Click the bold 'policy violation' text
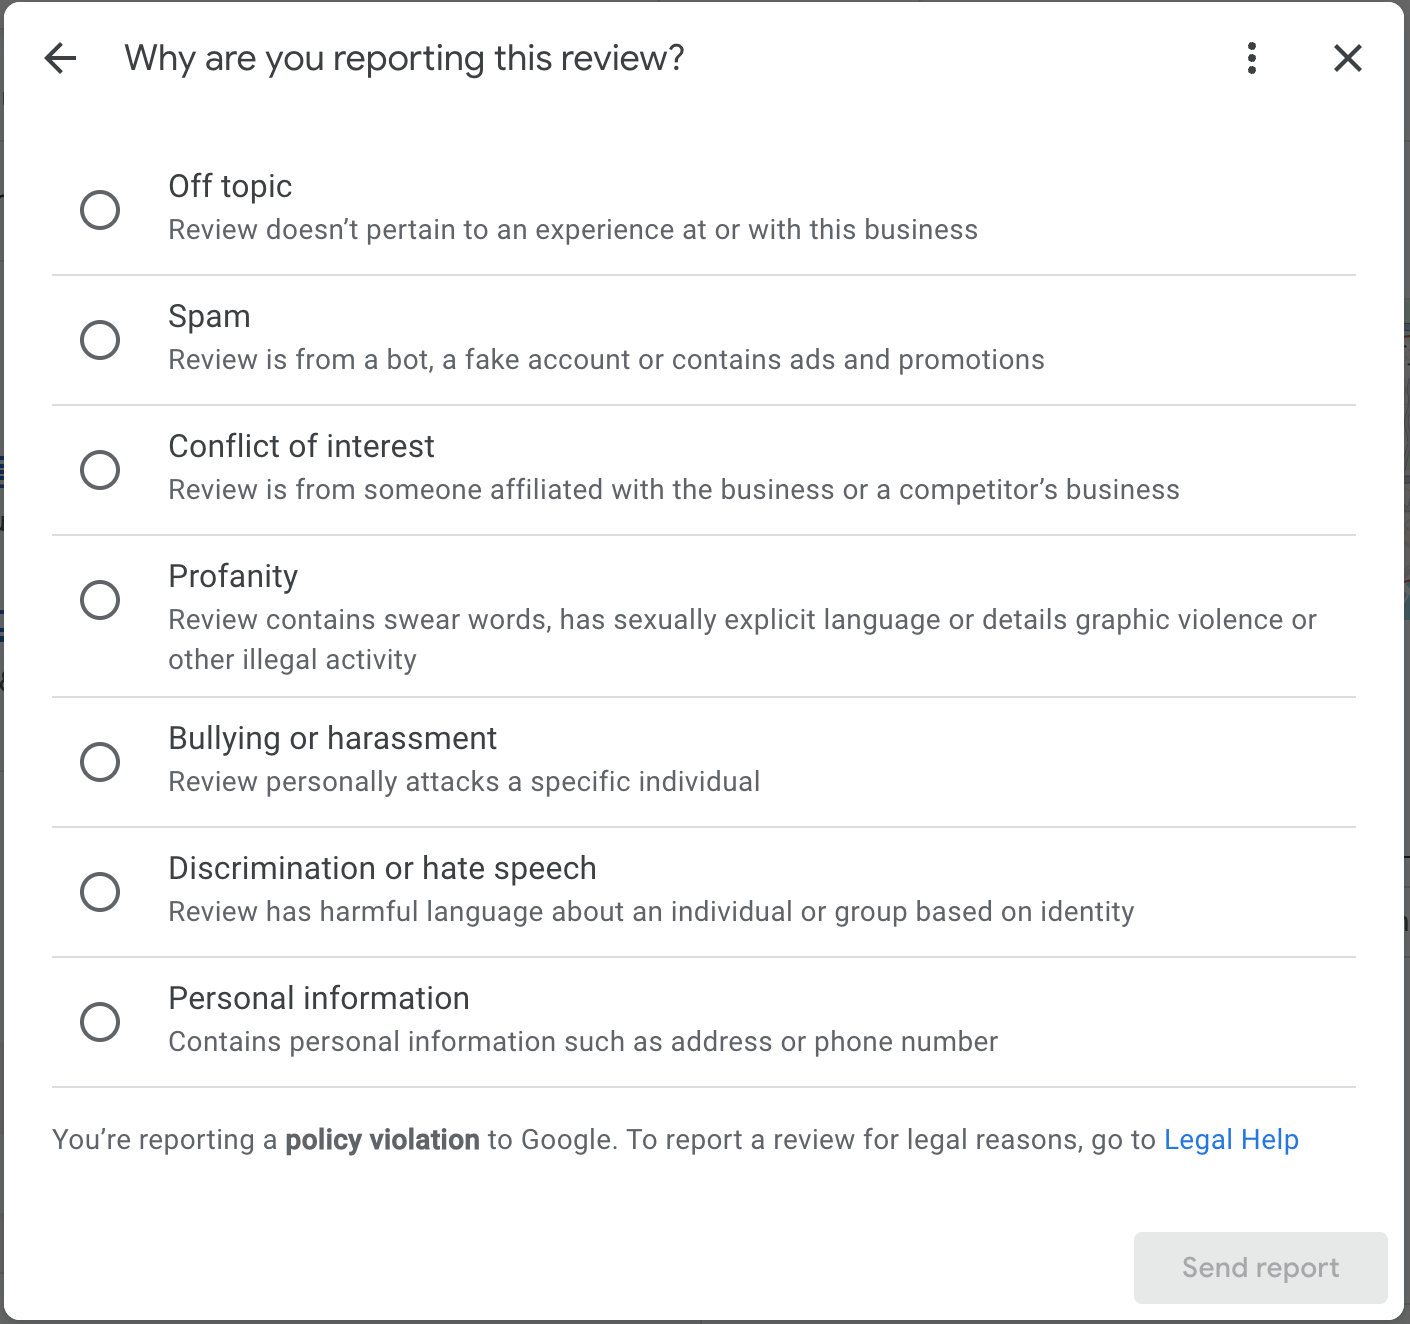 [x=382, y=1140]
